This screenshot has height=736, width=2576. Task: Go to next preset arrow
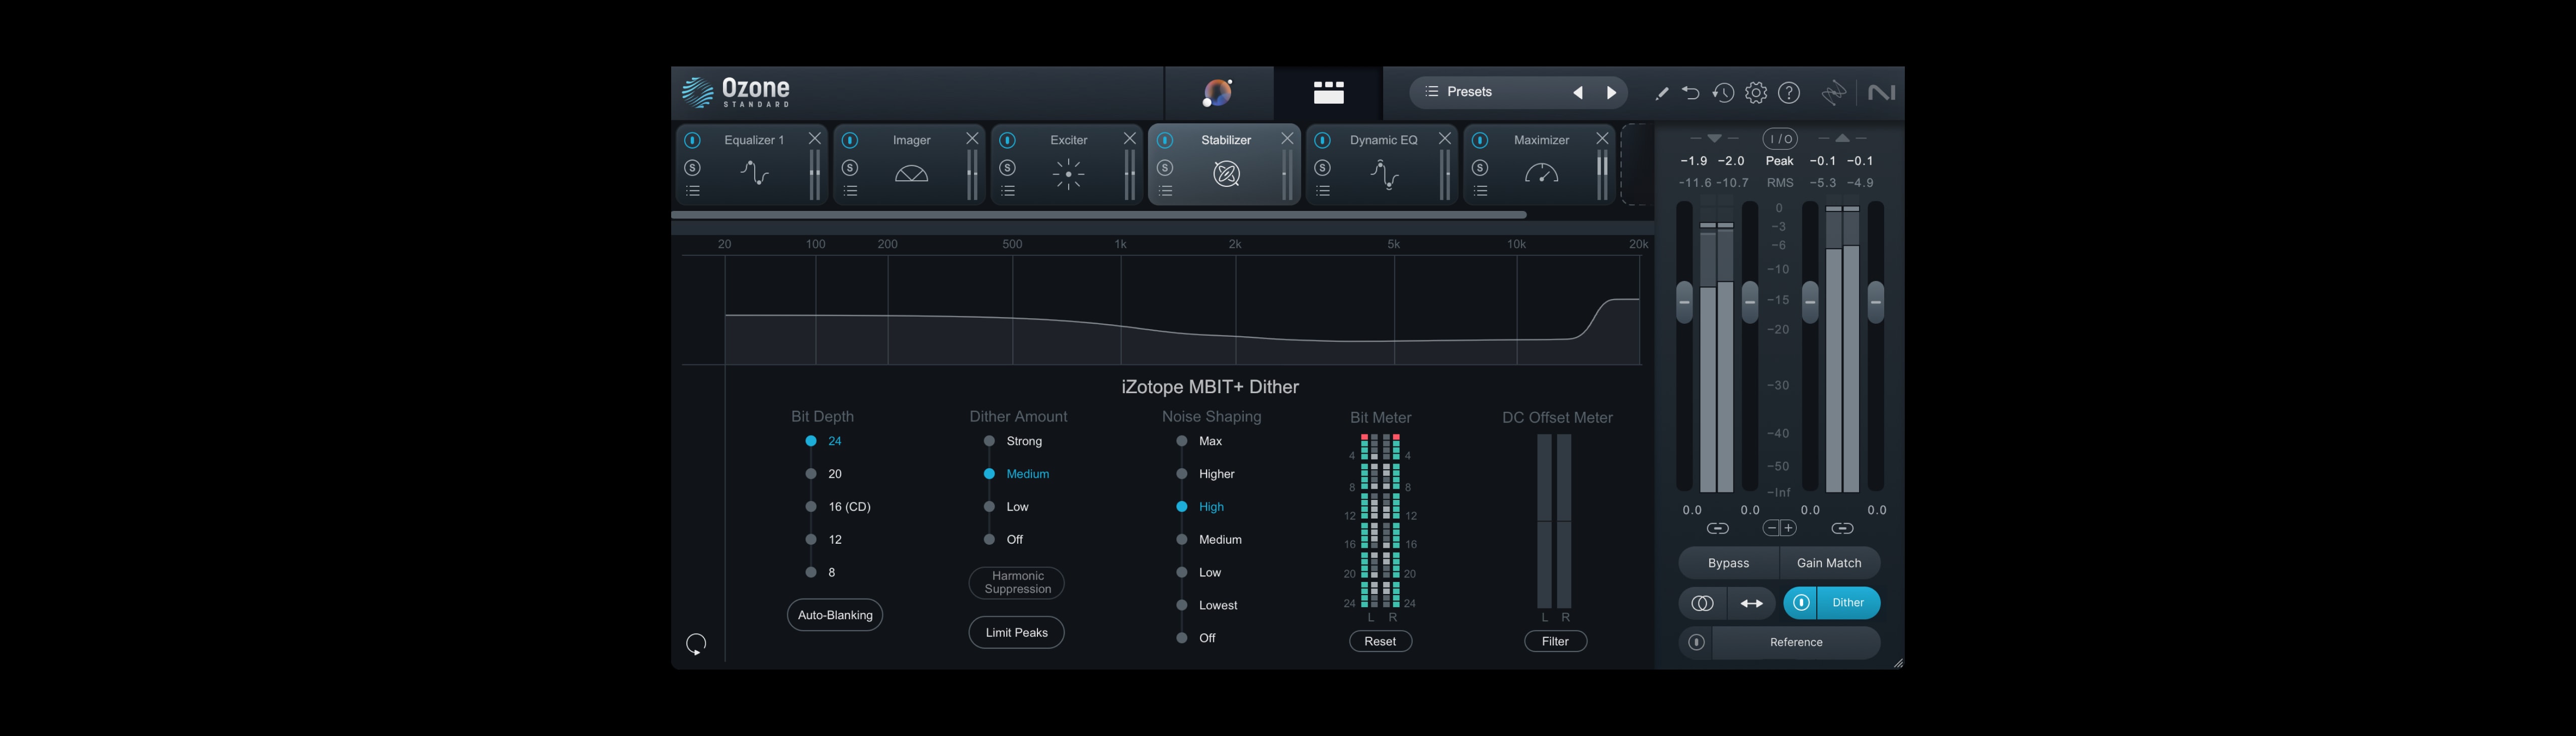(x=1611, y=93)
